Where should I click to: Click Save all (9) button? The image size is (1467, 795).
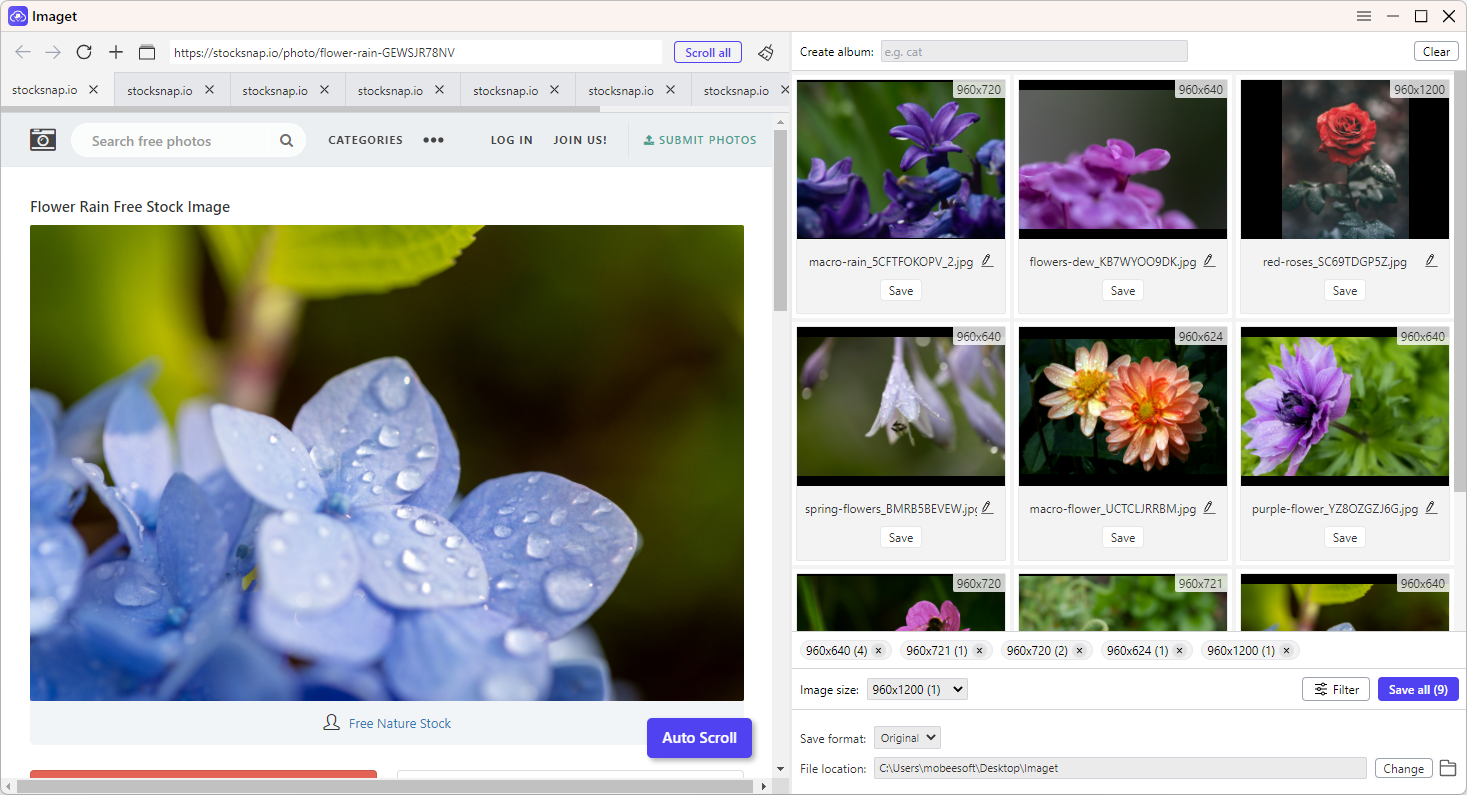(x=1418, y=689)
